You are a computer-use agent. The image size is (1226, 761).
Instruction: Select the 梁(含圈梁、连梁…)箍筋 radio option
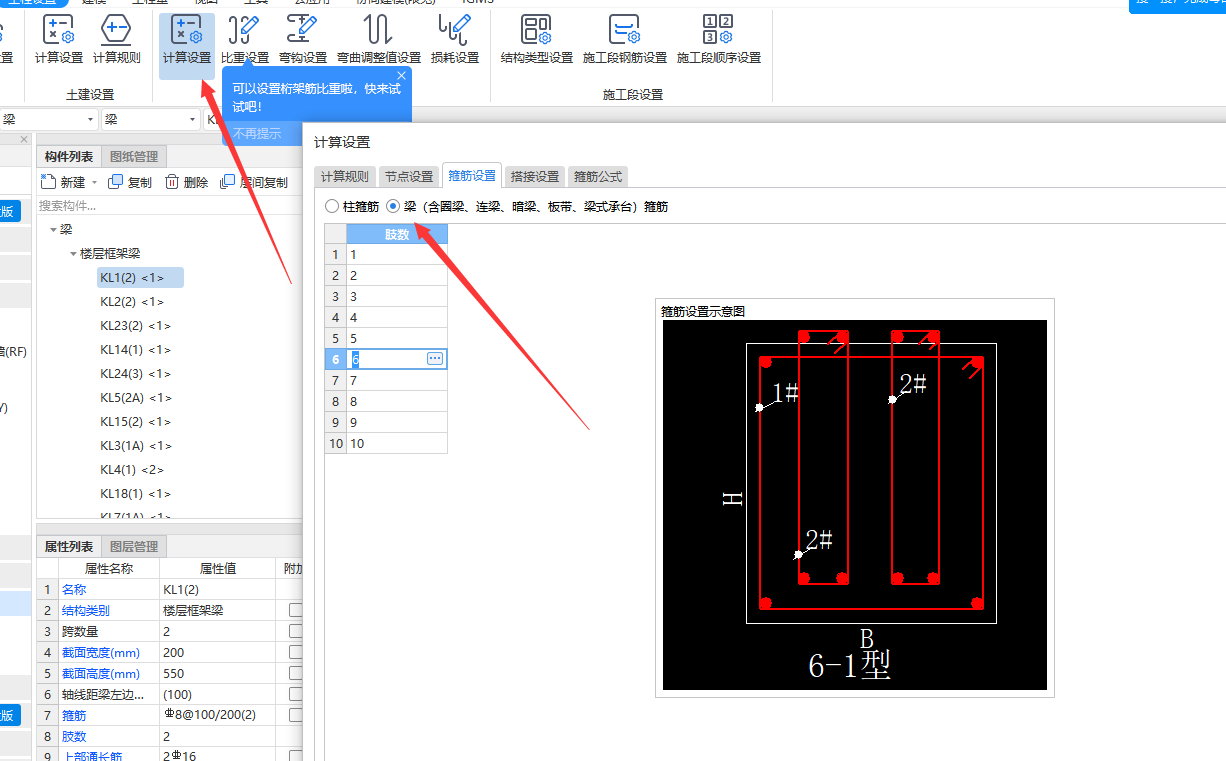(x=393, y=207)
